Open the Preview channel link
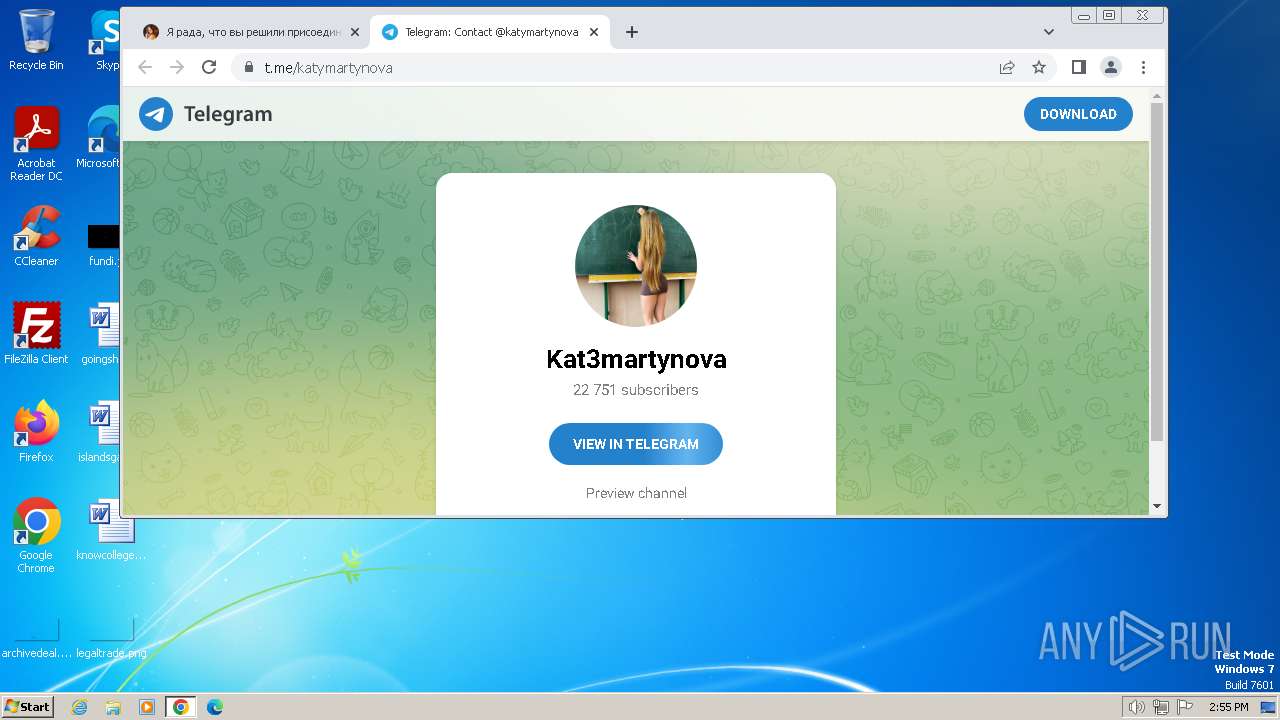Image resolution: width=1280 pixels, height=720 pixels. tap(636, 493)
